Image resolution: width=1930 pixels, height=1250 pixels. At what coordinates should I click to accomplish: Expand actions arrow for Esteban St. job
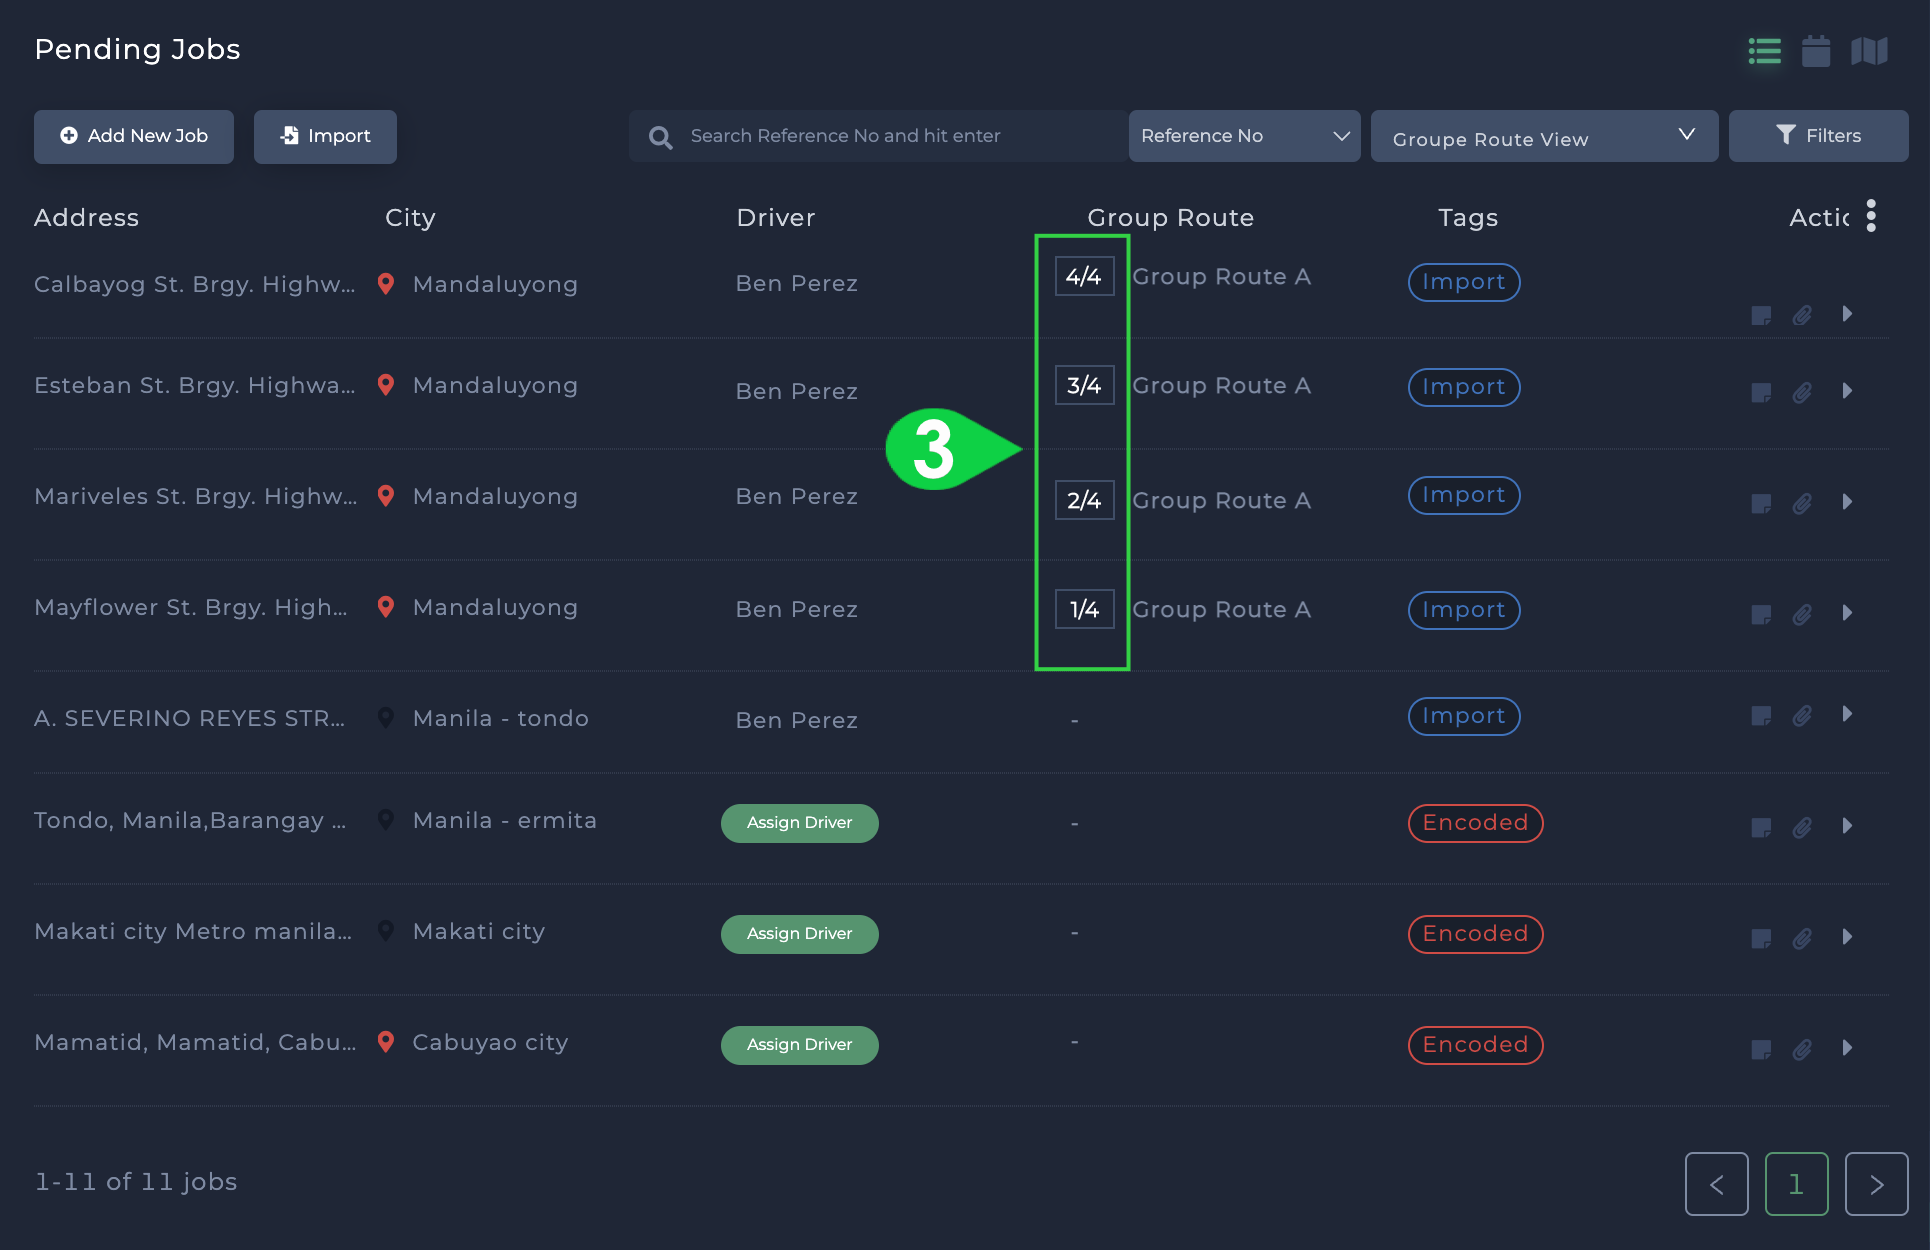pyautogui.click(x=1847, y=391)
